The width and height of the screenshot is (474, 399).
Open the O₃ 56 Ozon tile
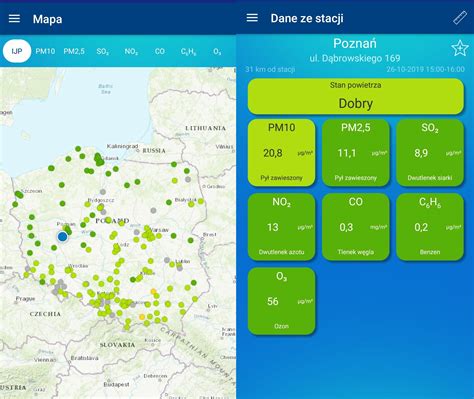click(281, 301)
